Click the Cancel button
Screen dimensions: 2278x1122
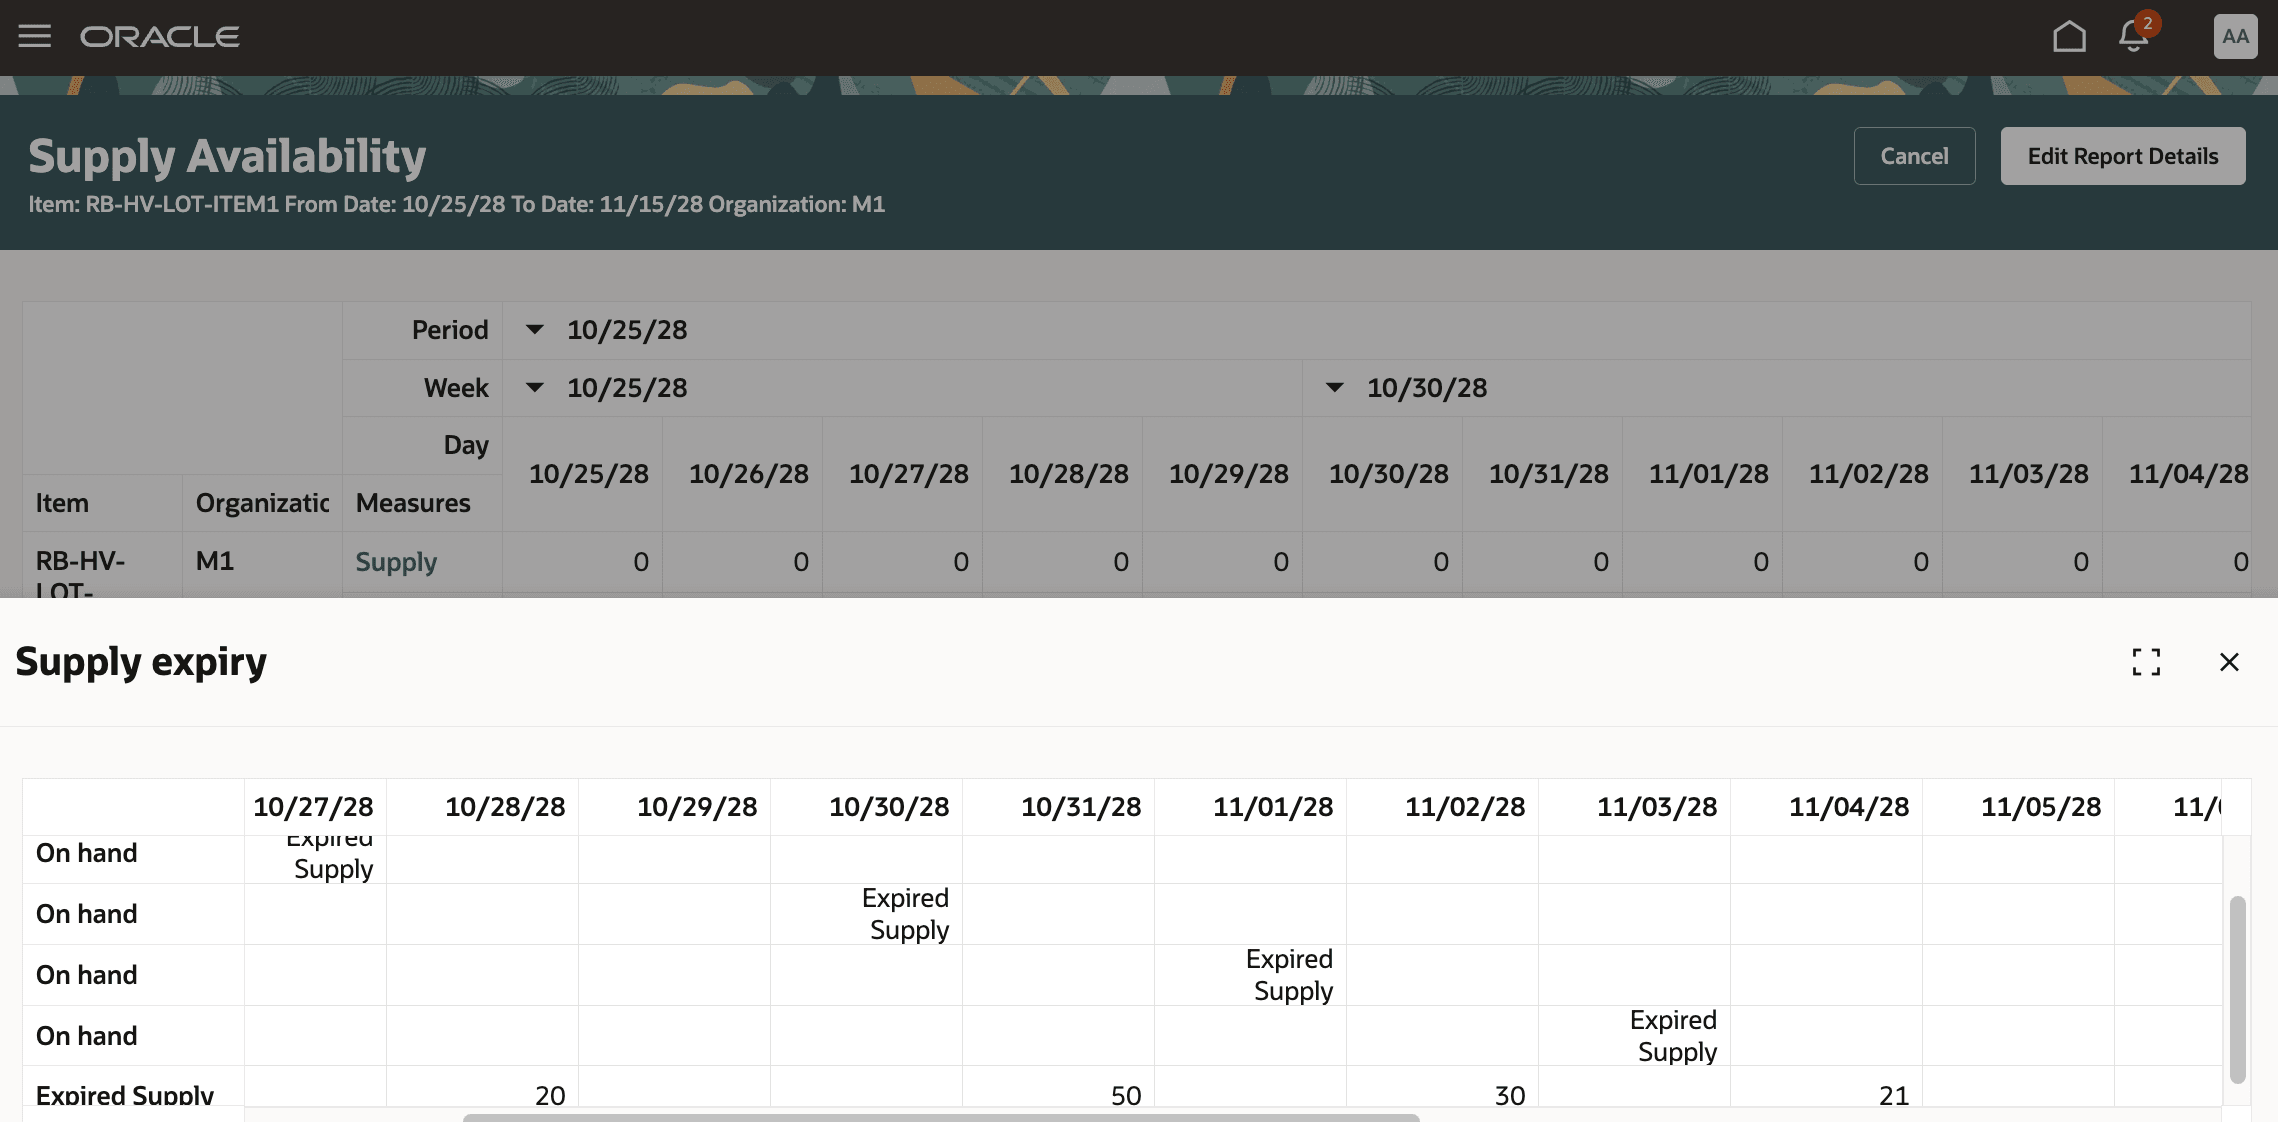pos(1914,156)
